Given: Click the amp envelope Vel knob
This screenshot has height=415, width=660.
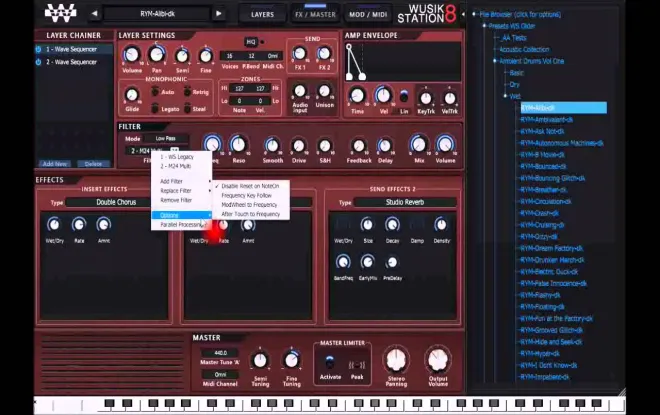Looking at the screenshot, I should click(383, 96).
